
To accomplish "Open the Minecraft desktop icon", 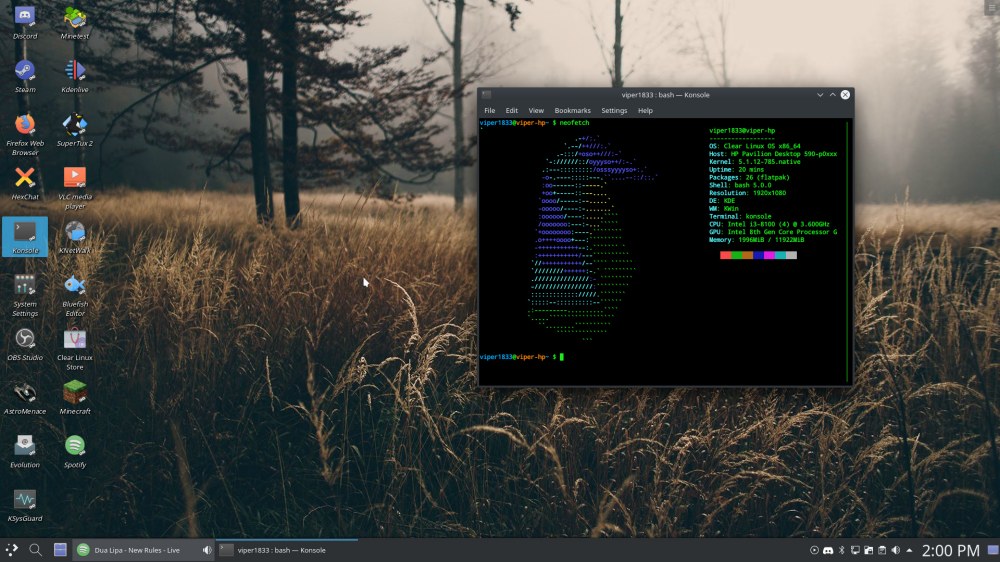I will (75, 397).
